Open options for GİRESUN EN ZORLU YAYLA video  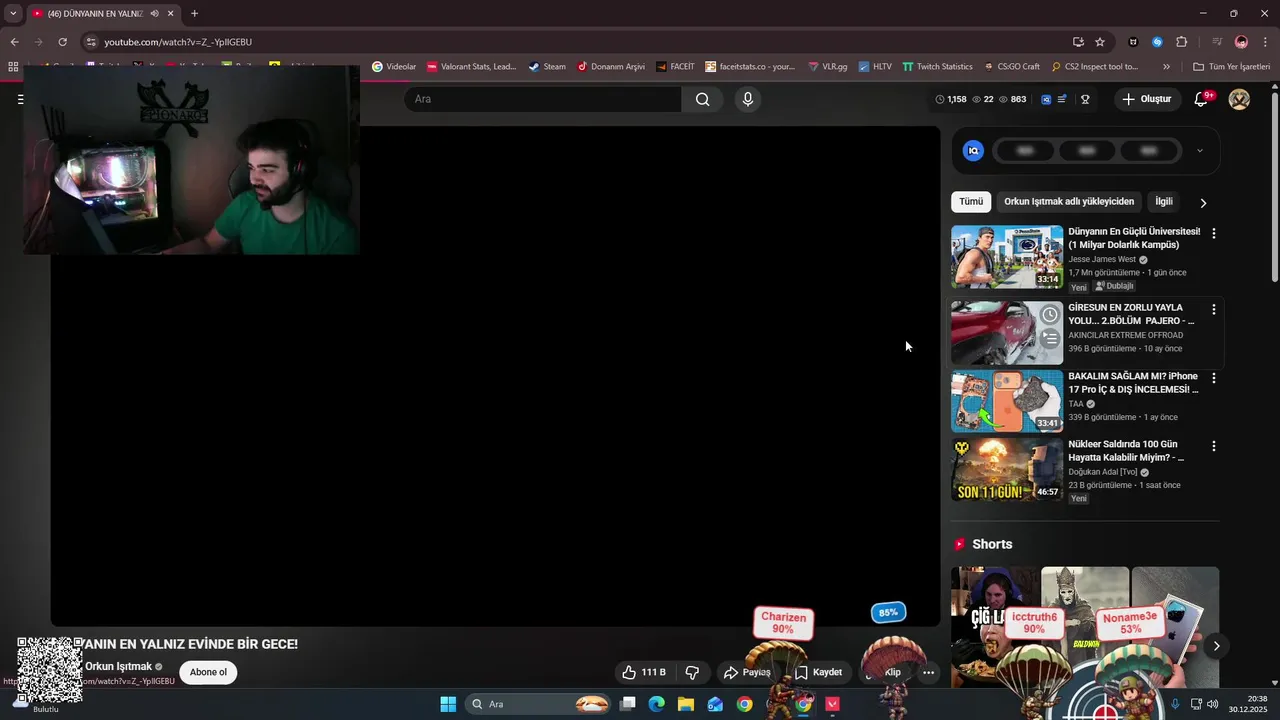click(1214, 310)
